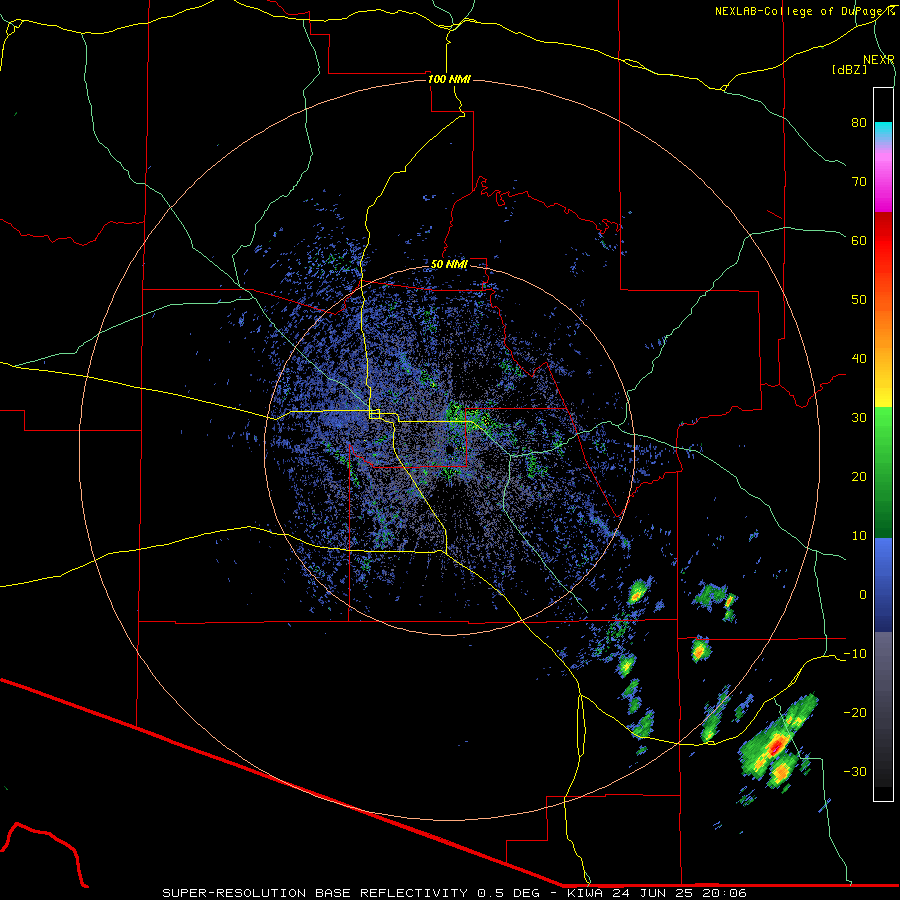The height and width of the screenshot is (900, 900).
Task: Click the 80 value on color scale
Action: click(x=859, y=122)
